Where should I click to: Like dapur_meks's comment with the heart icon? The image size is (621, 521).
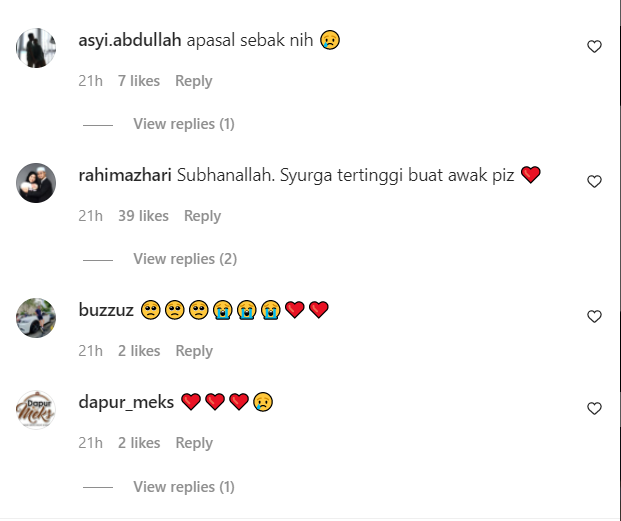click(594, 408)
